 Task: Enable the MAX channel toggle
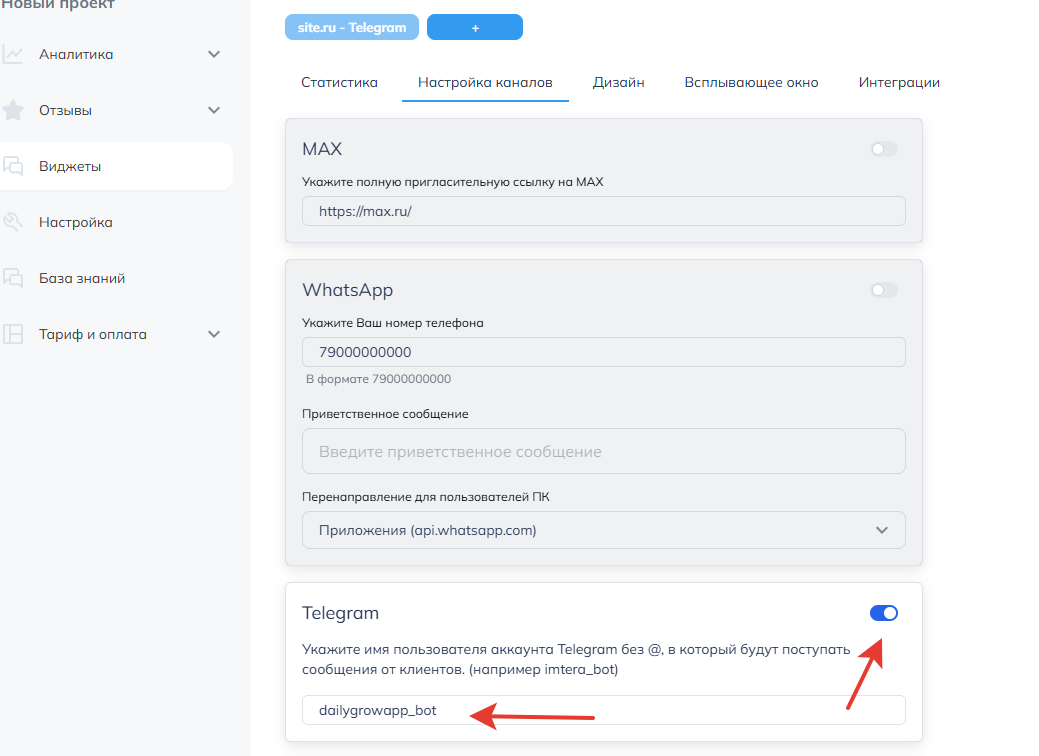pyautogui.click(x=884, y=149)
